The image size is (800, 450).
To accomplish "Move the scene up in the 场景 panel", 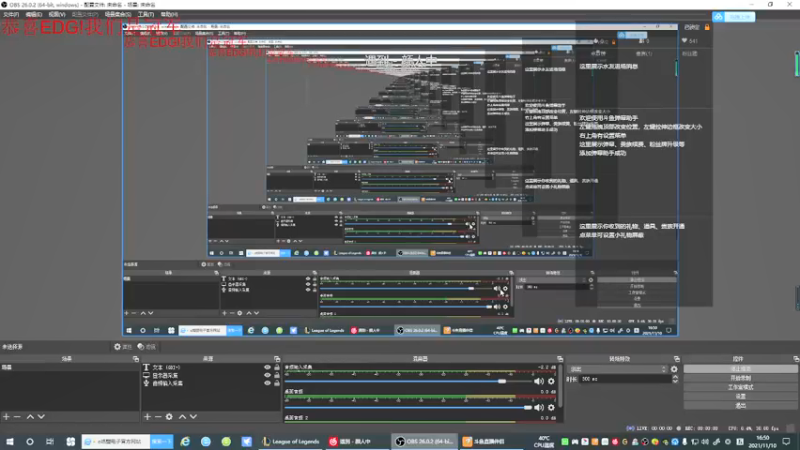I will pyautogui.click(x=30, y=417).
